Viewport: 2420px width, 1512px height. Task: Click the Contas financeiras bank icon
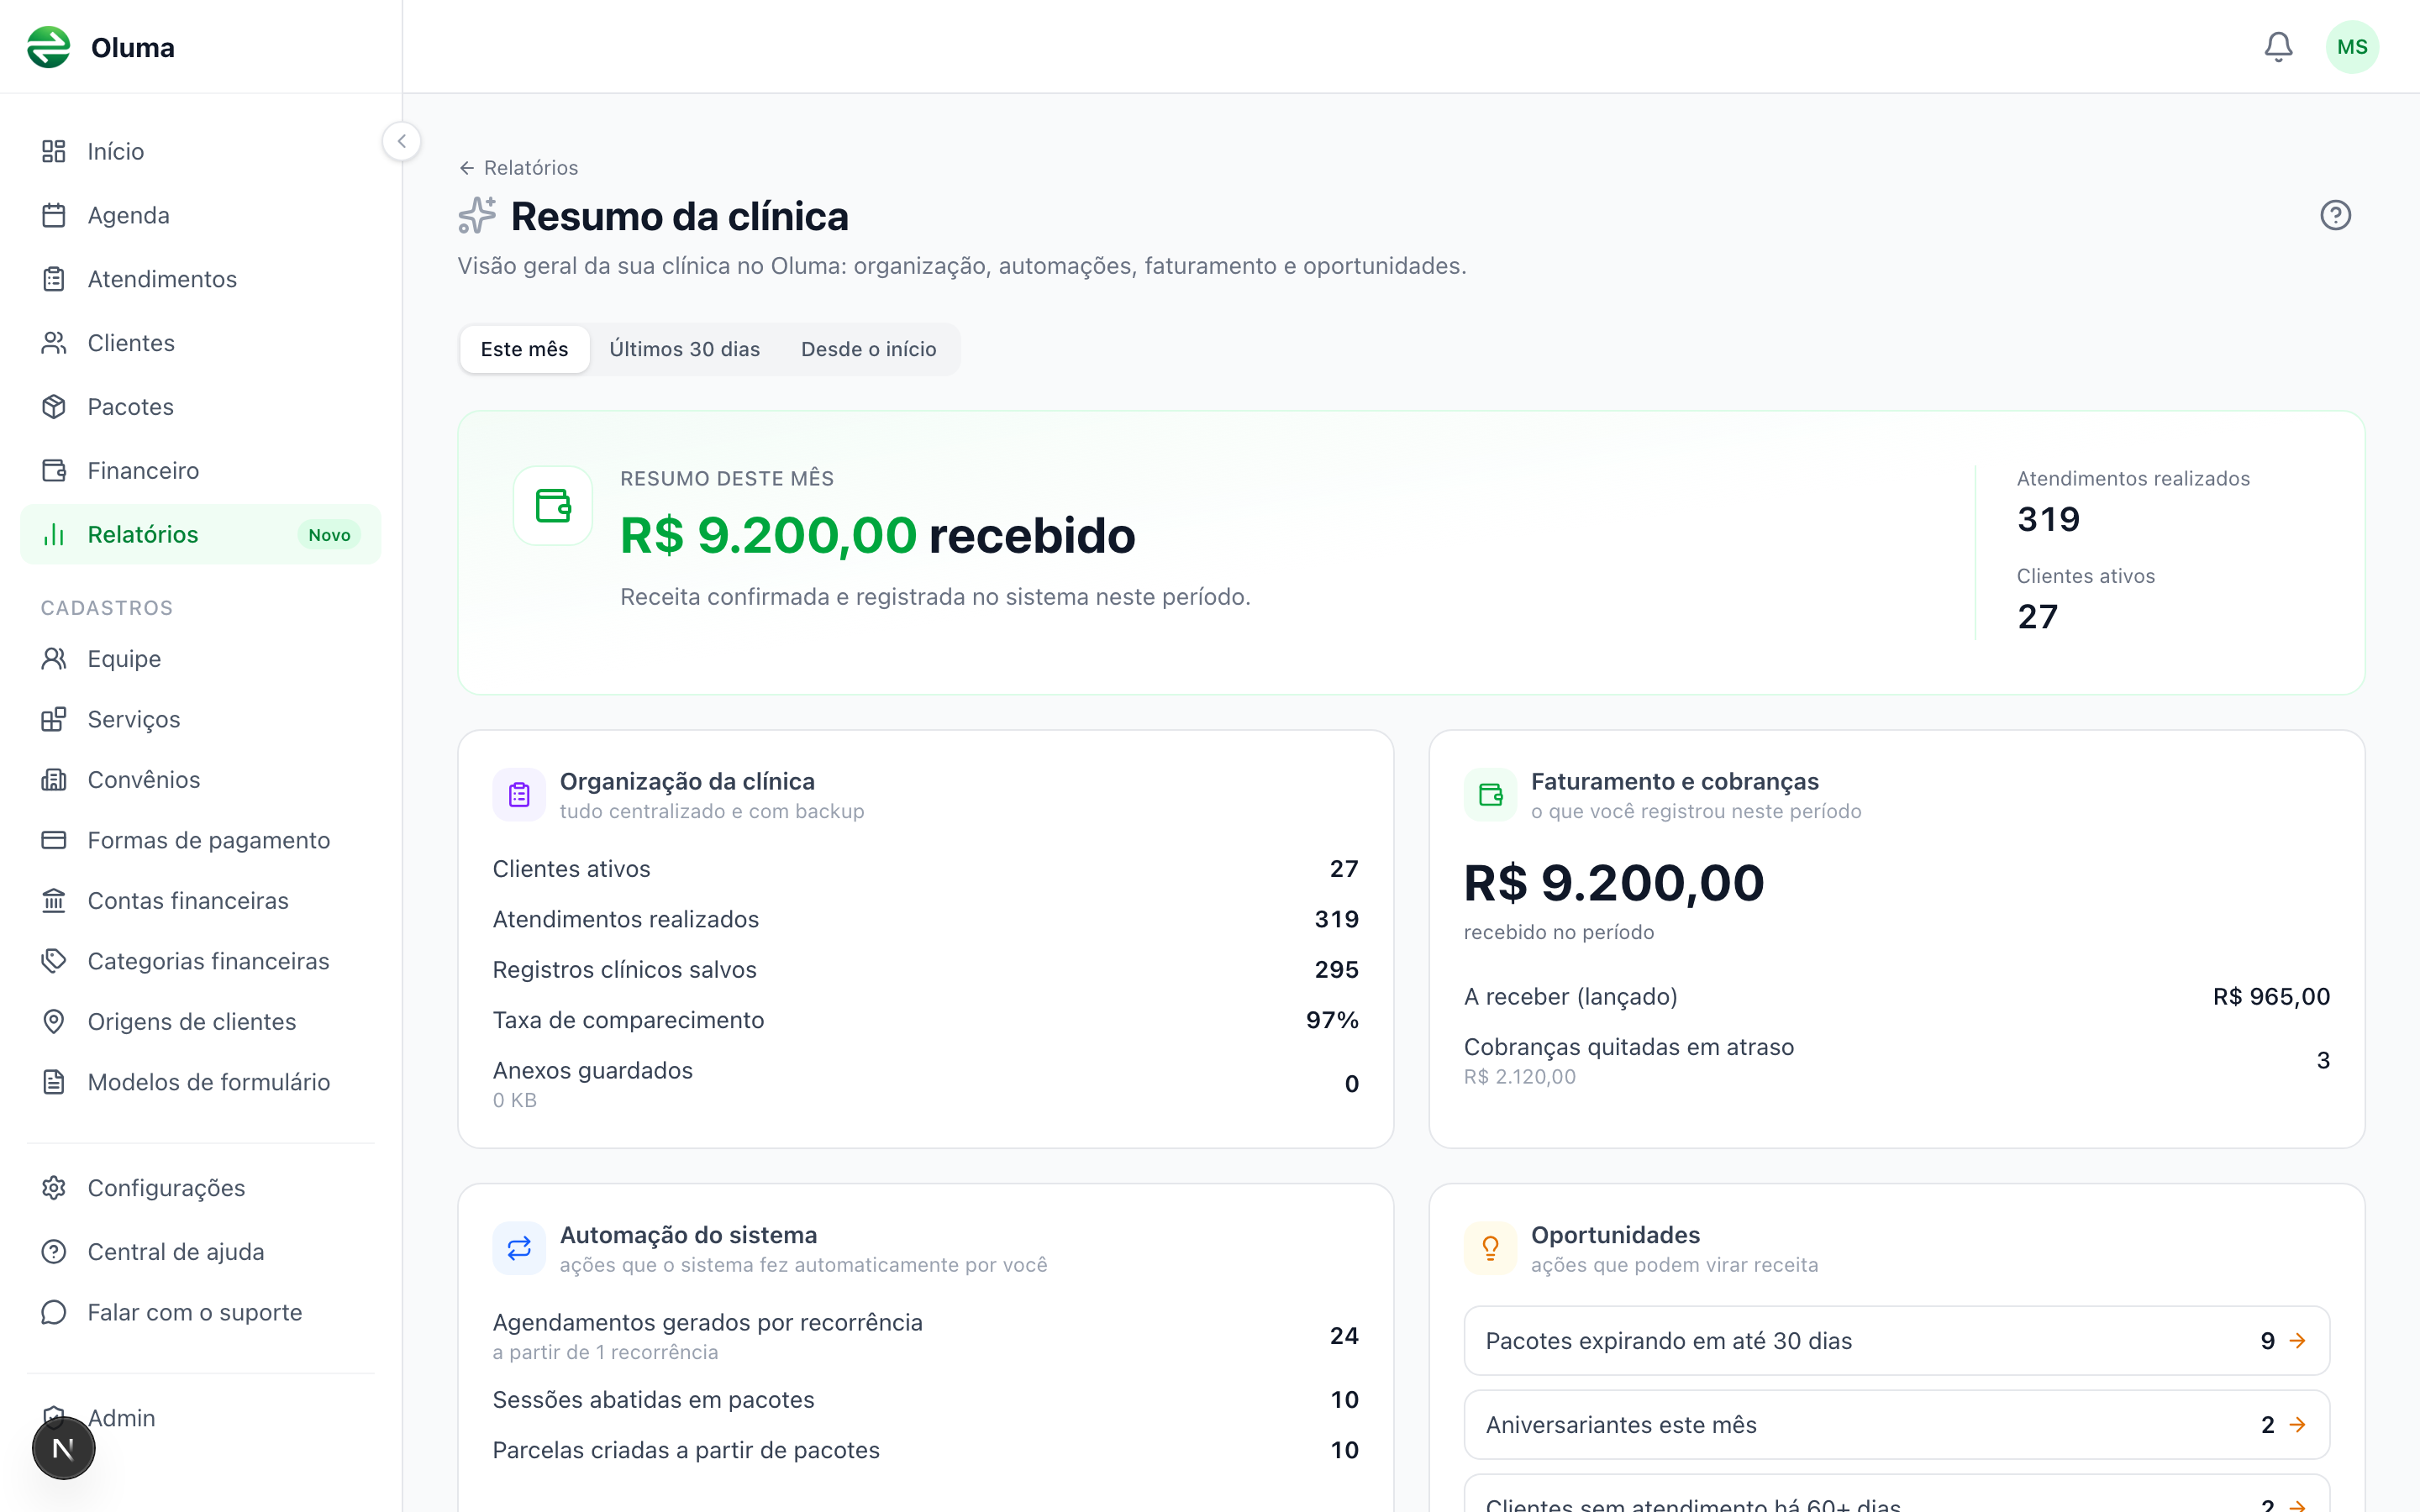54,900
